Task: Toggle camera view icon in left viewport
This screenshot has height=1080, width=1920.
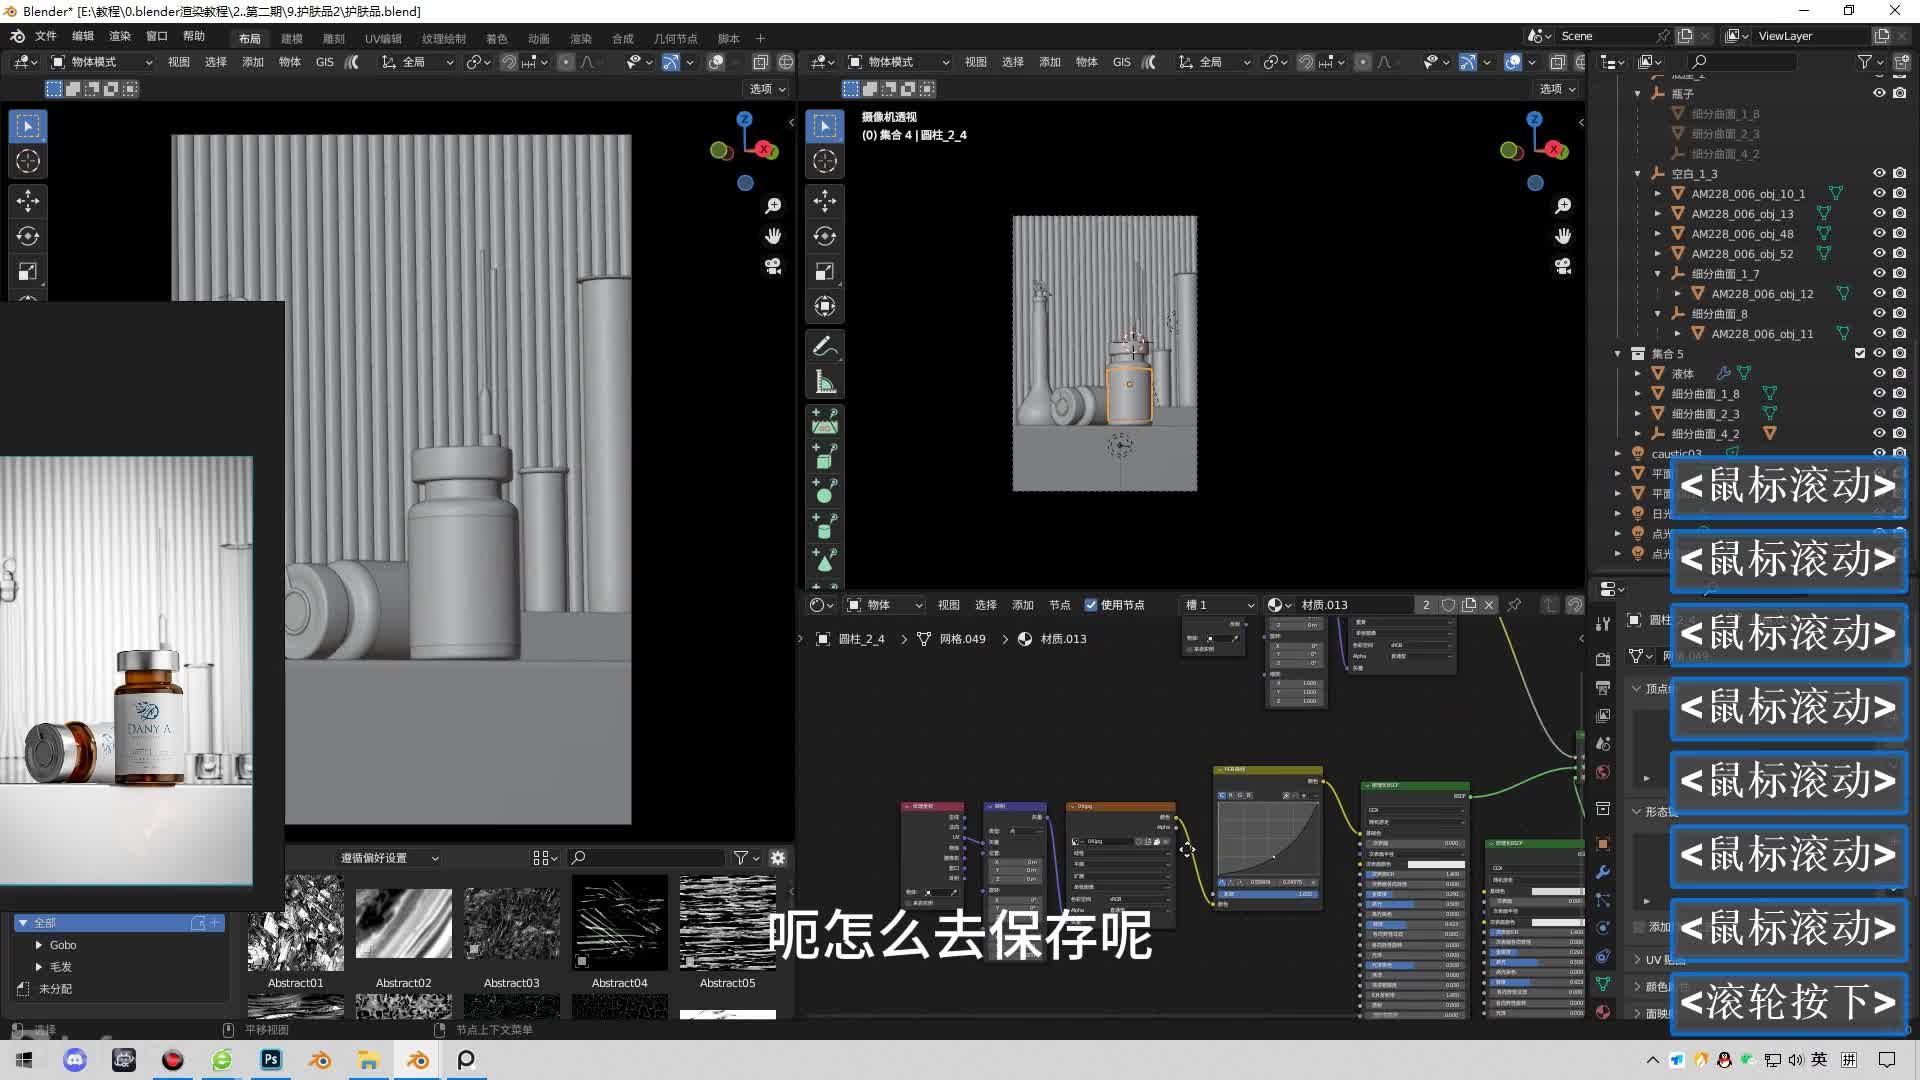Action: 773,267
